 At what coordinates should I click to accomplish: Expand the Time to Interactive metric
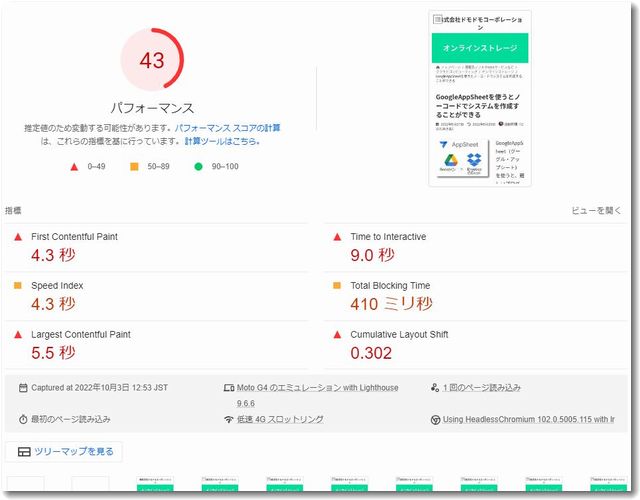[x=387, y=237]
